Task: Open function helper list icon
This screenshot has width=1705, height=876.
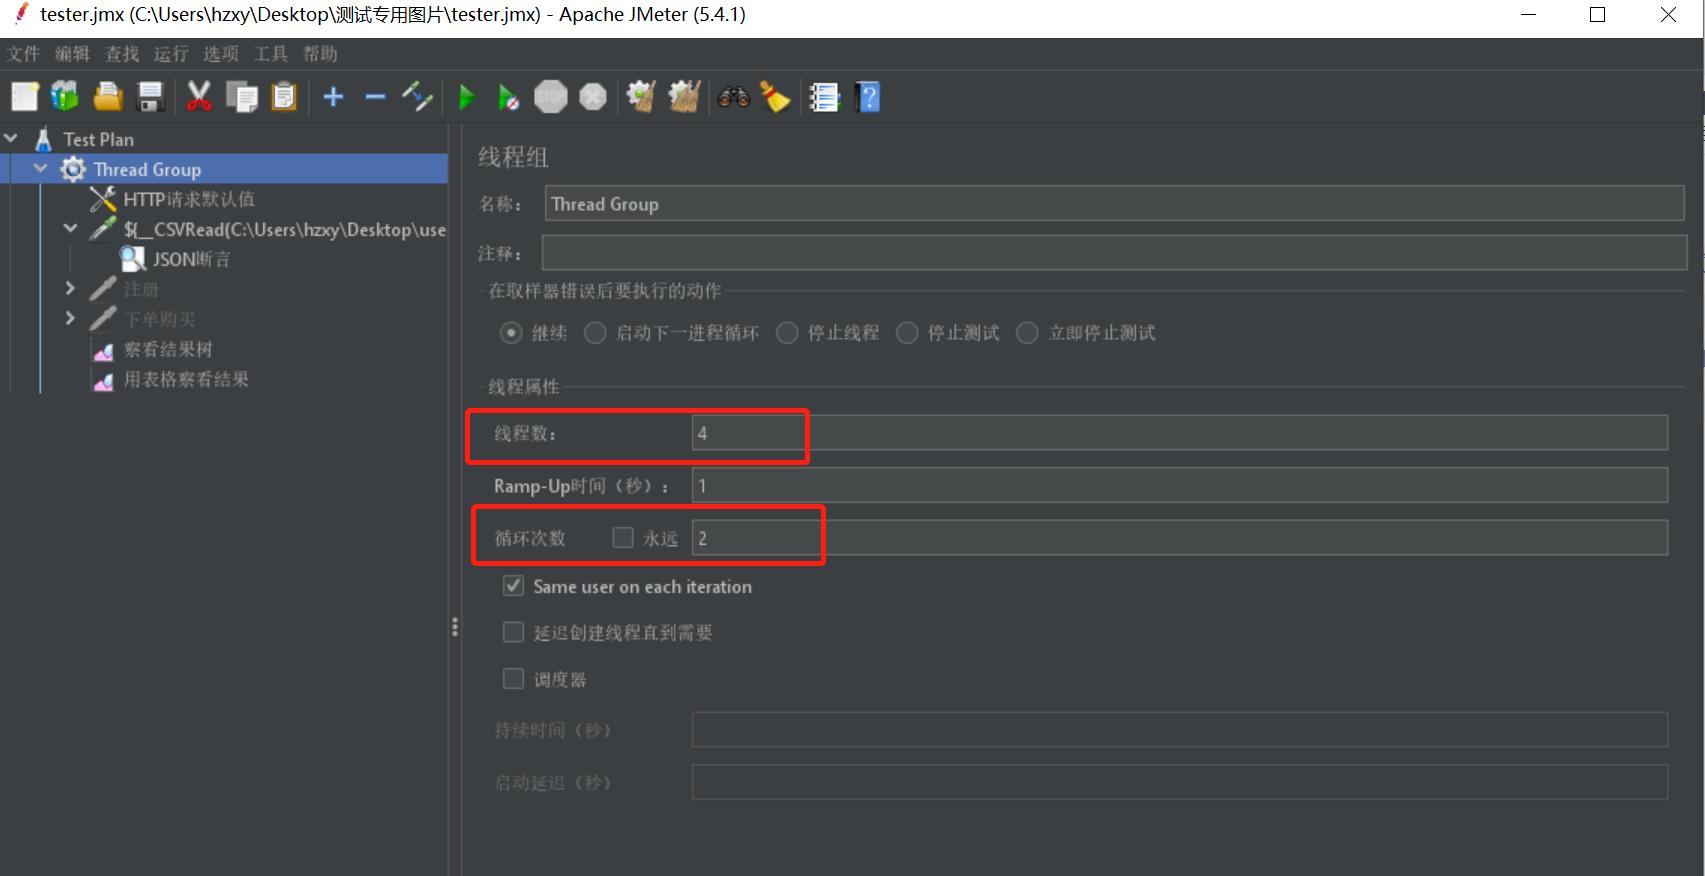Action: click(824, 97)
